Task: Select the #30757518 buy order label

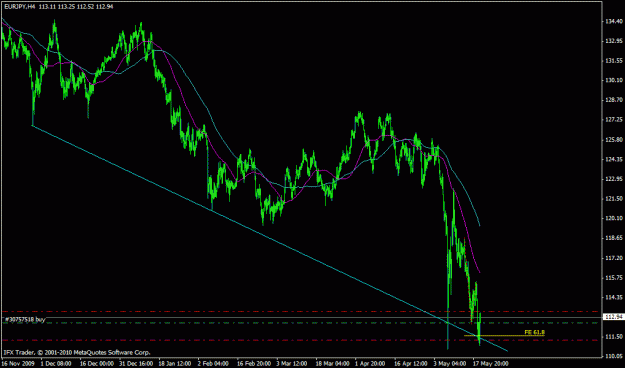Action: 25,319
